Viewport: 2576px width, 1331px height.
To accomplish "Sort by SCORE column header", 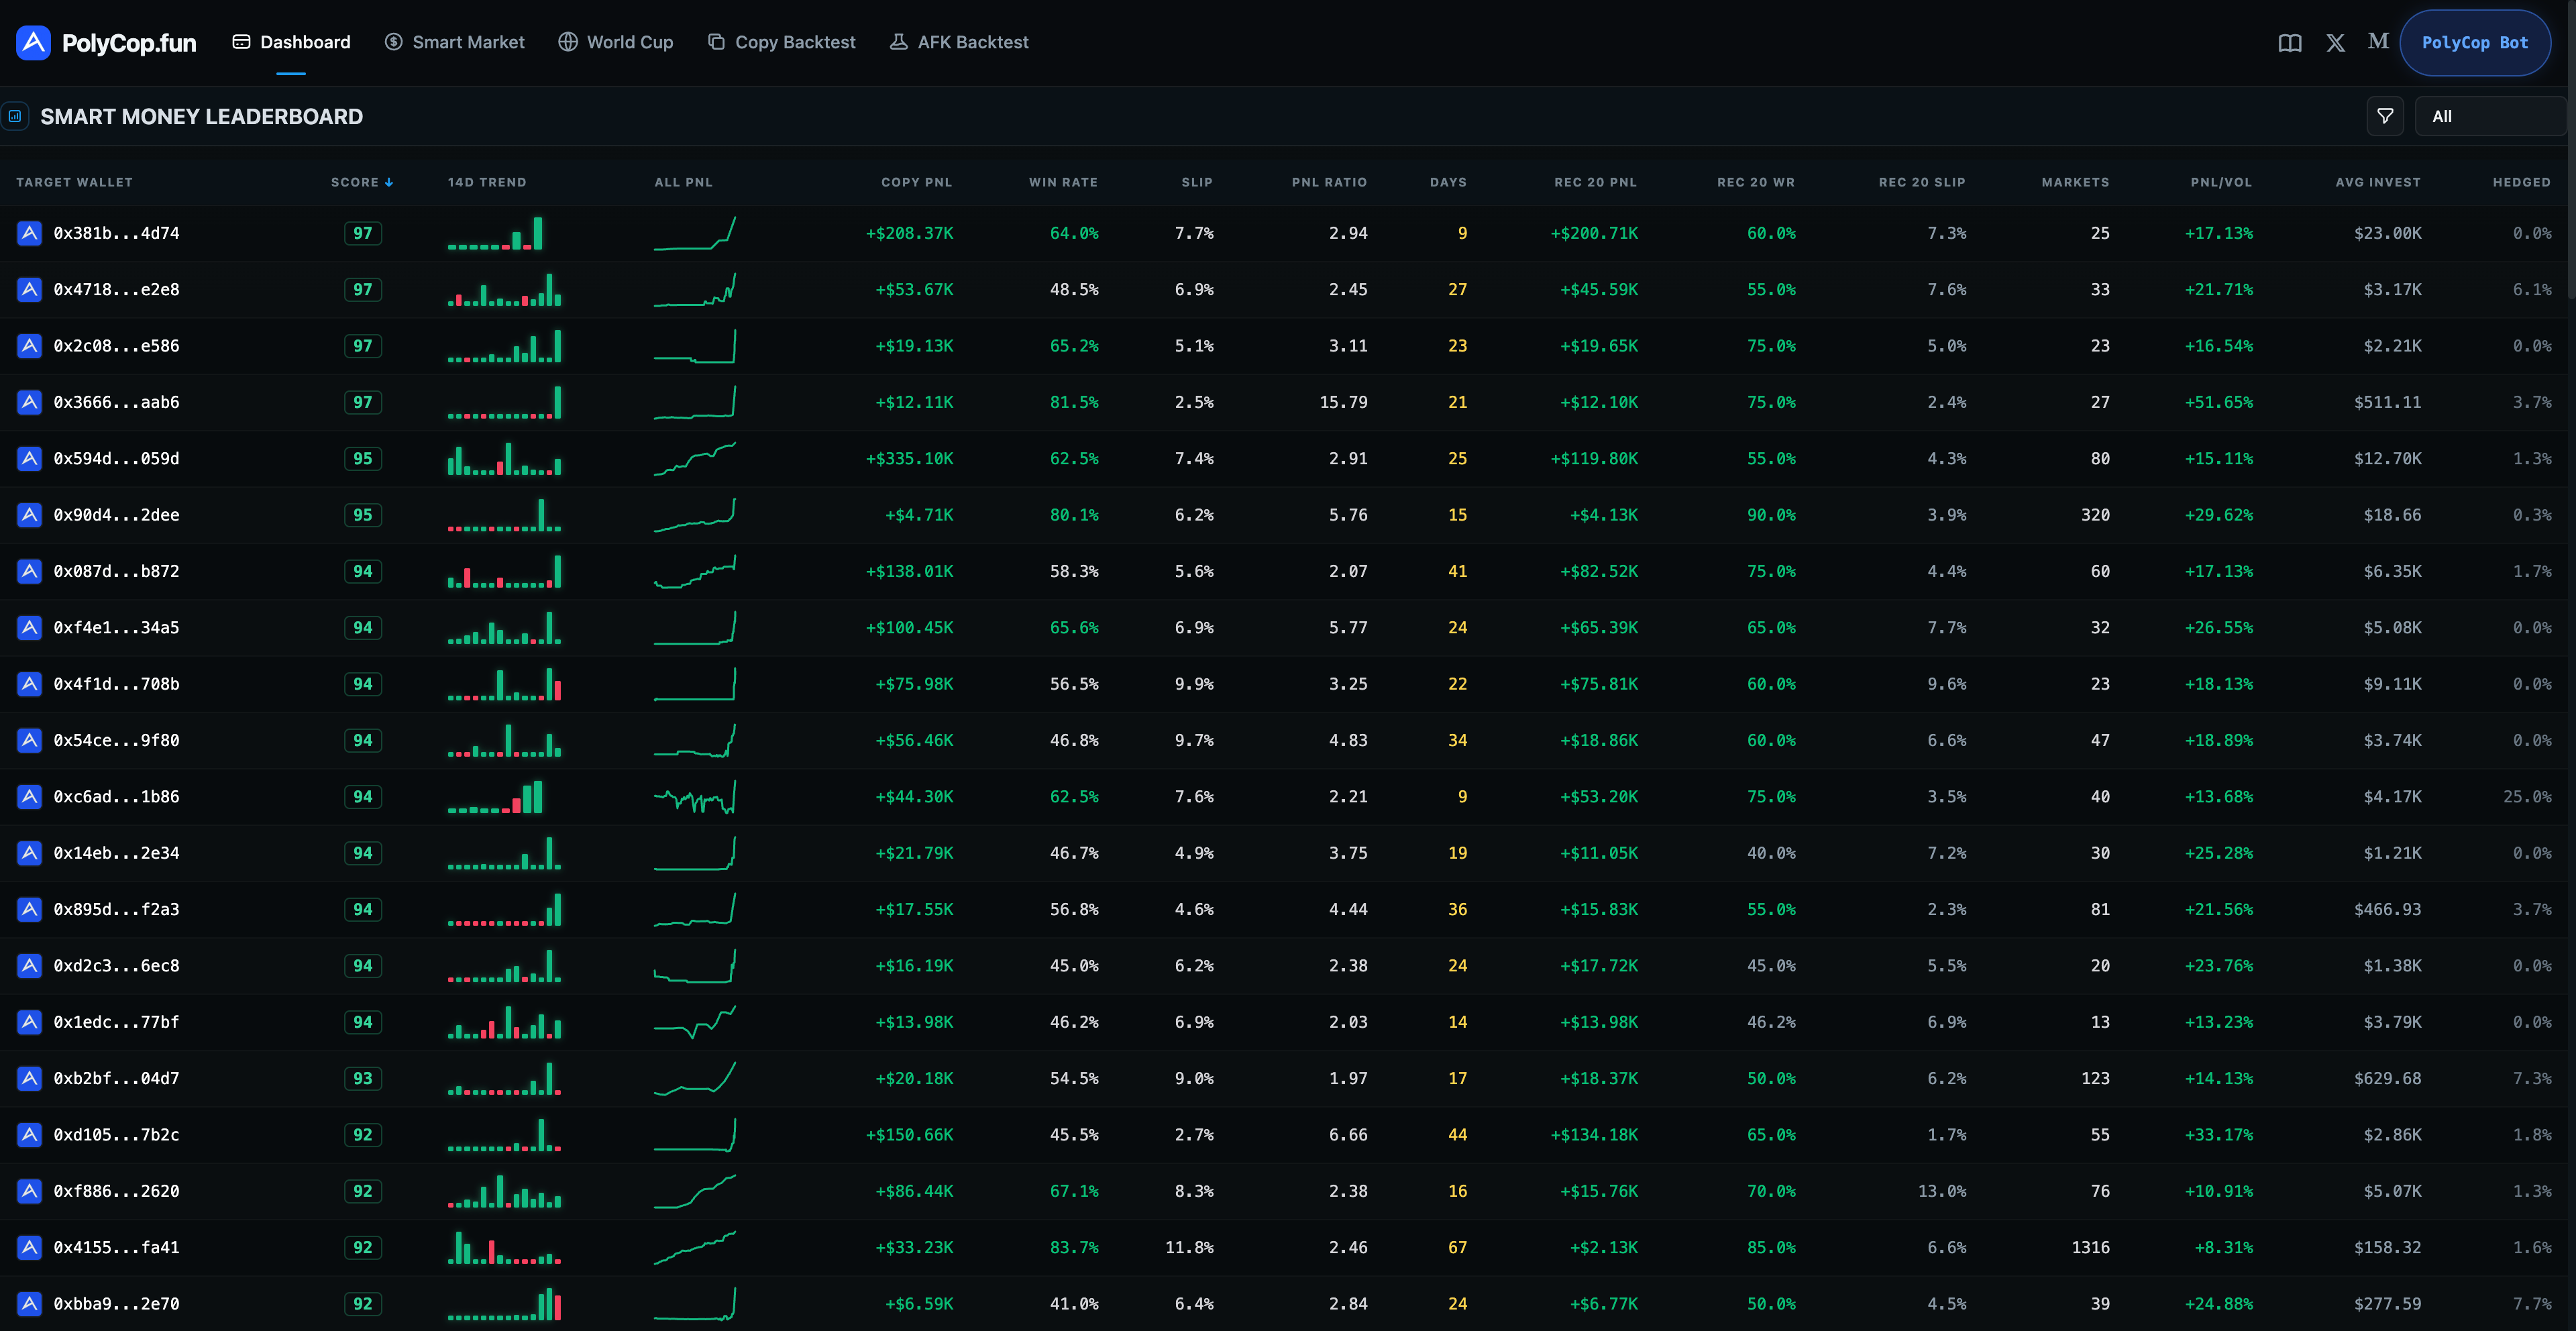I will (x=361, y=182).
